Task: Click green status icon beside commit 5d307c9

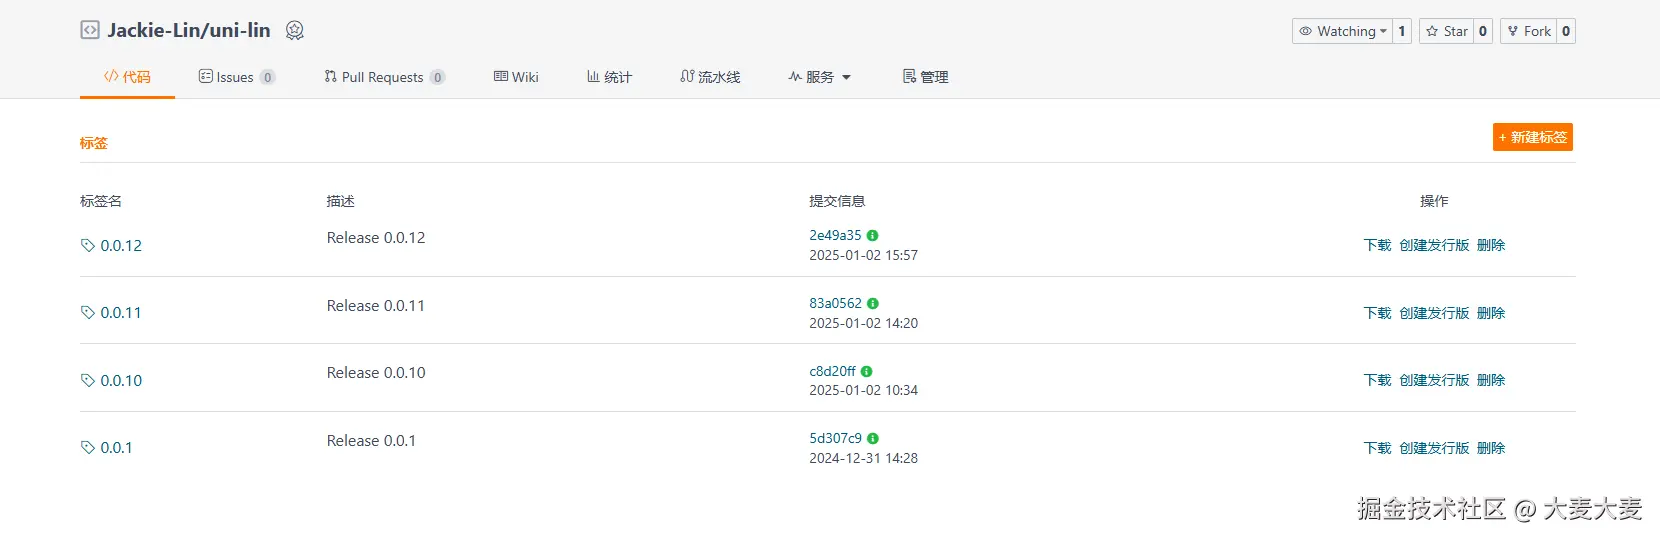Action: [873, 439]
